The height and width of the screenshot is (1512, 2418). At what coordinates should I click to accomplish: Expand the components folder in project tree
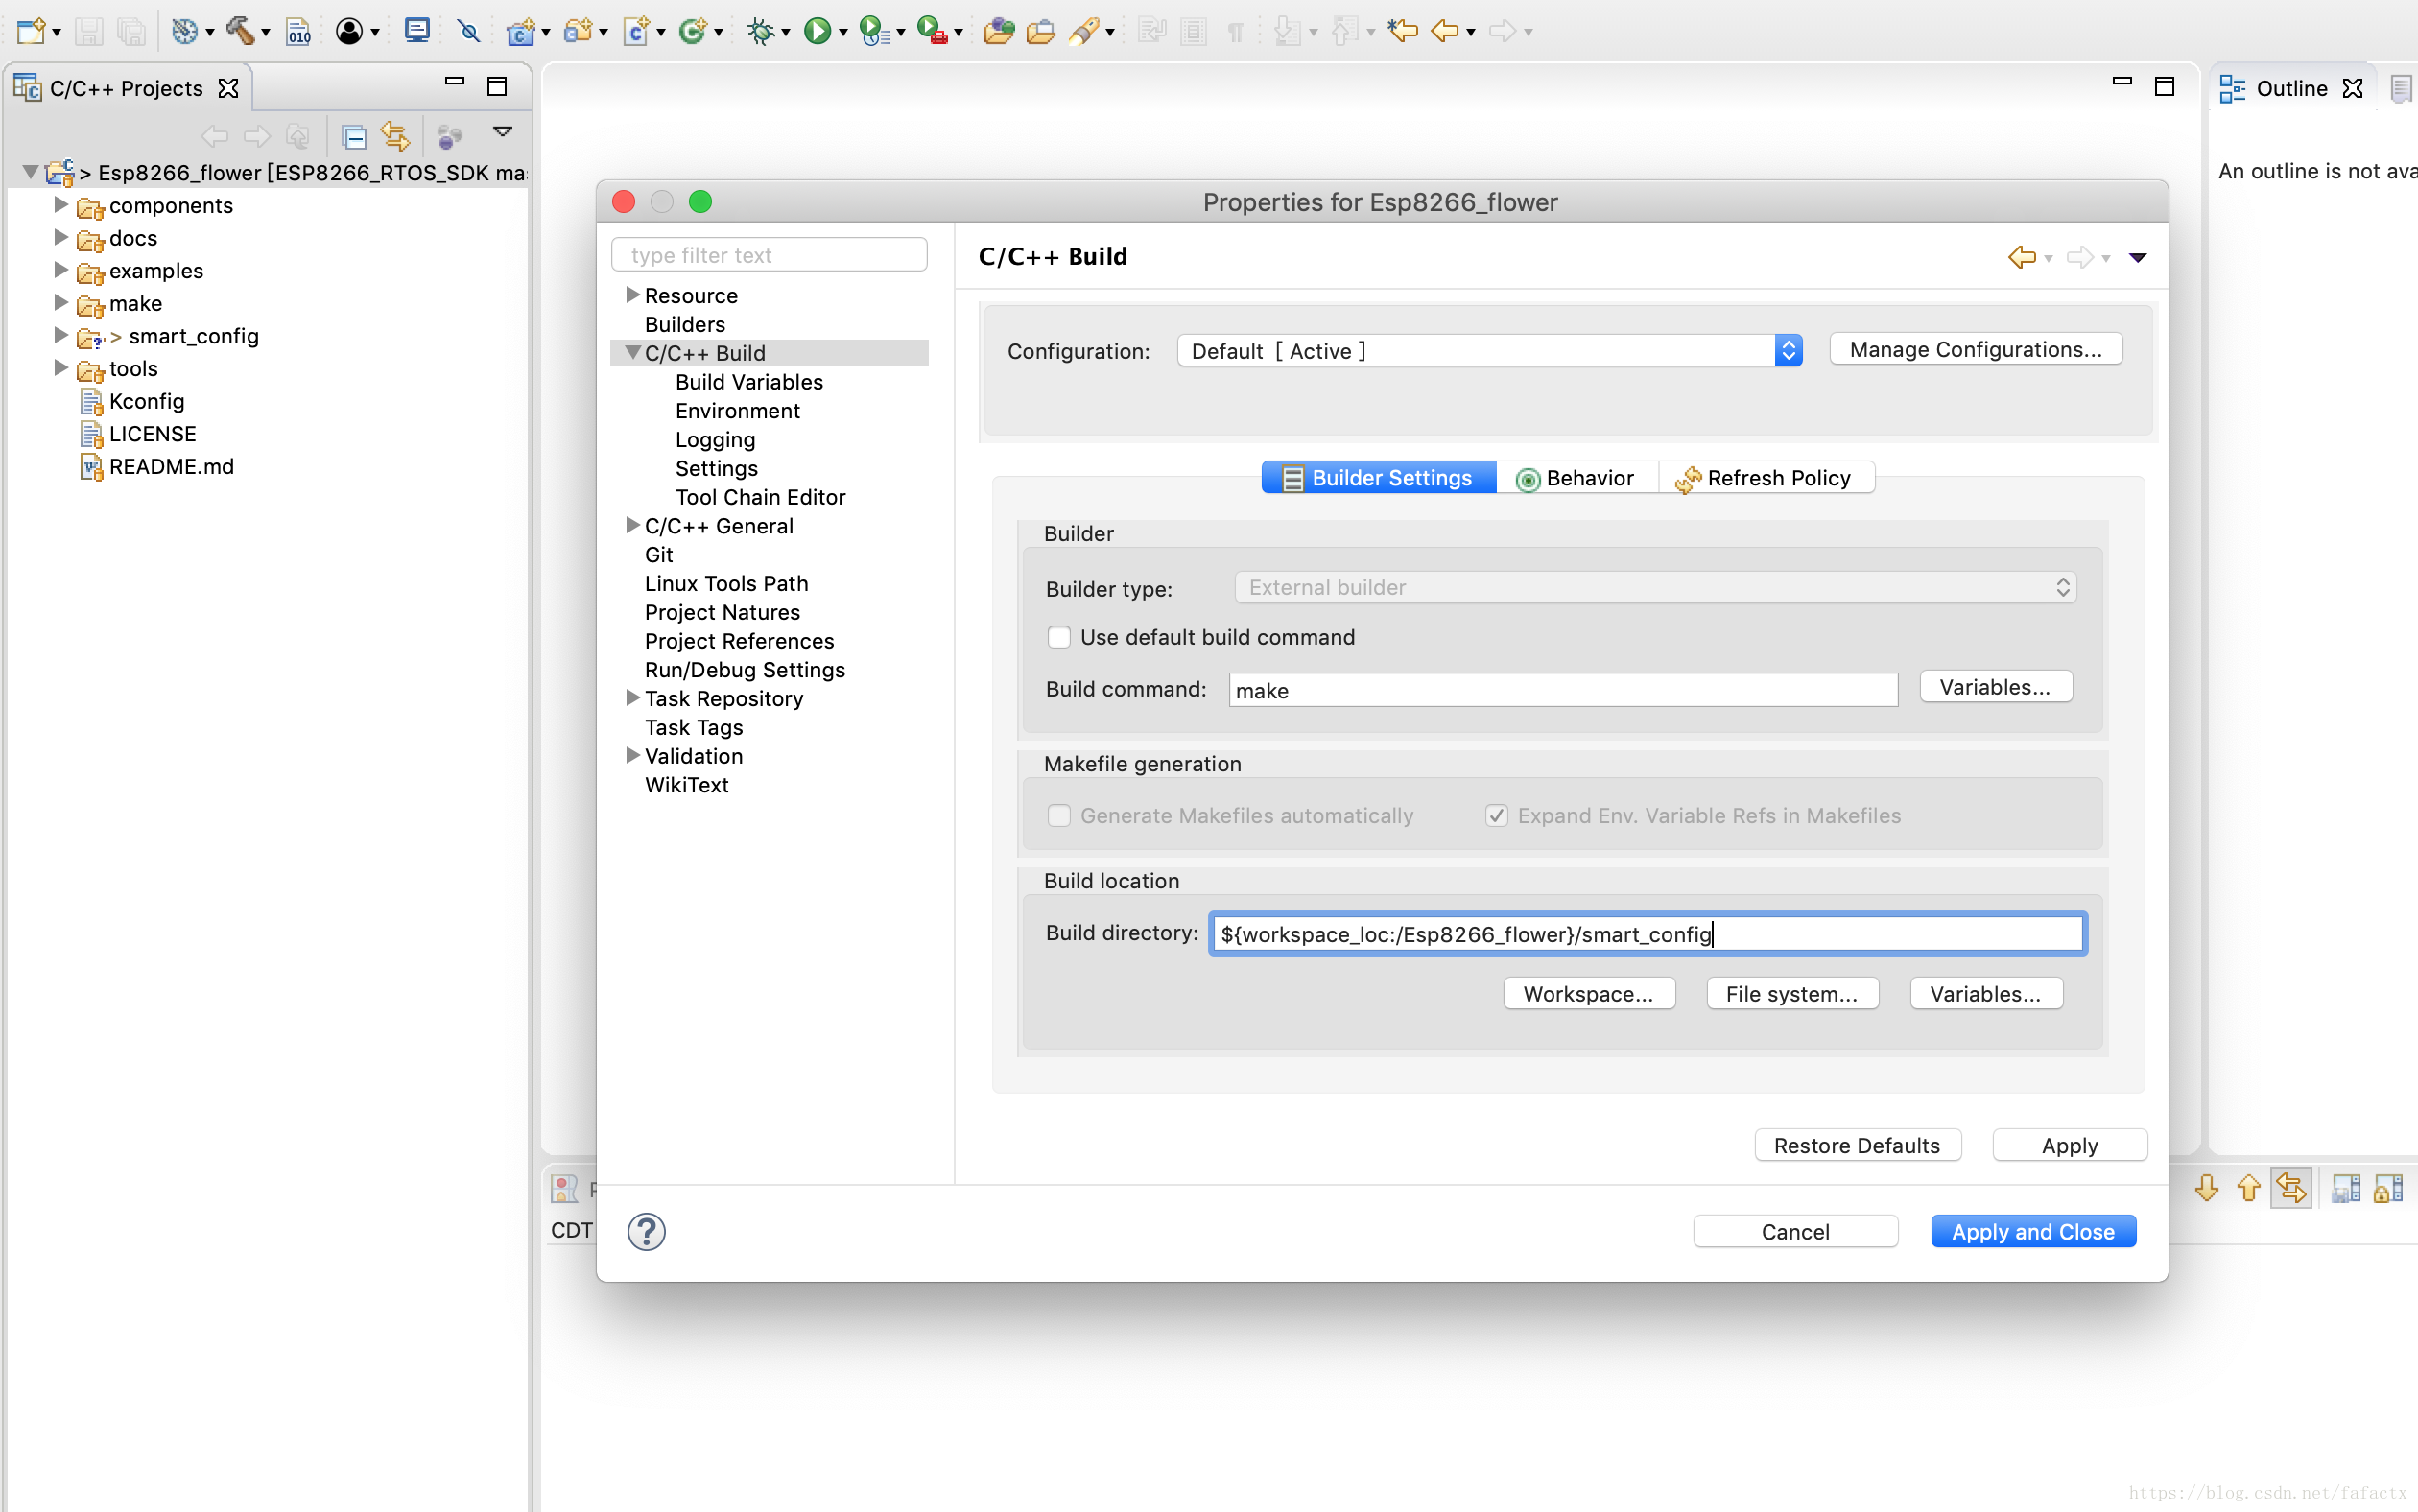click(x=60, y=205)
